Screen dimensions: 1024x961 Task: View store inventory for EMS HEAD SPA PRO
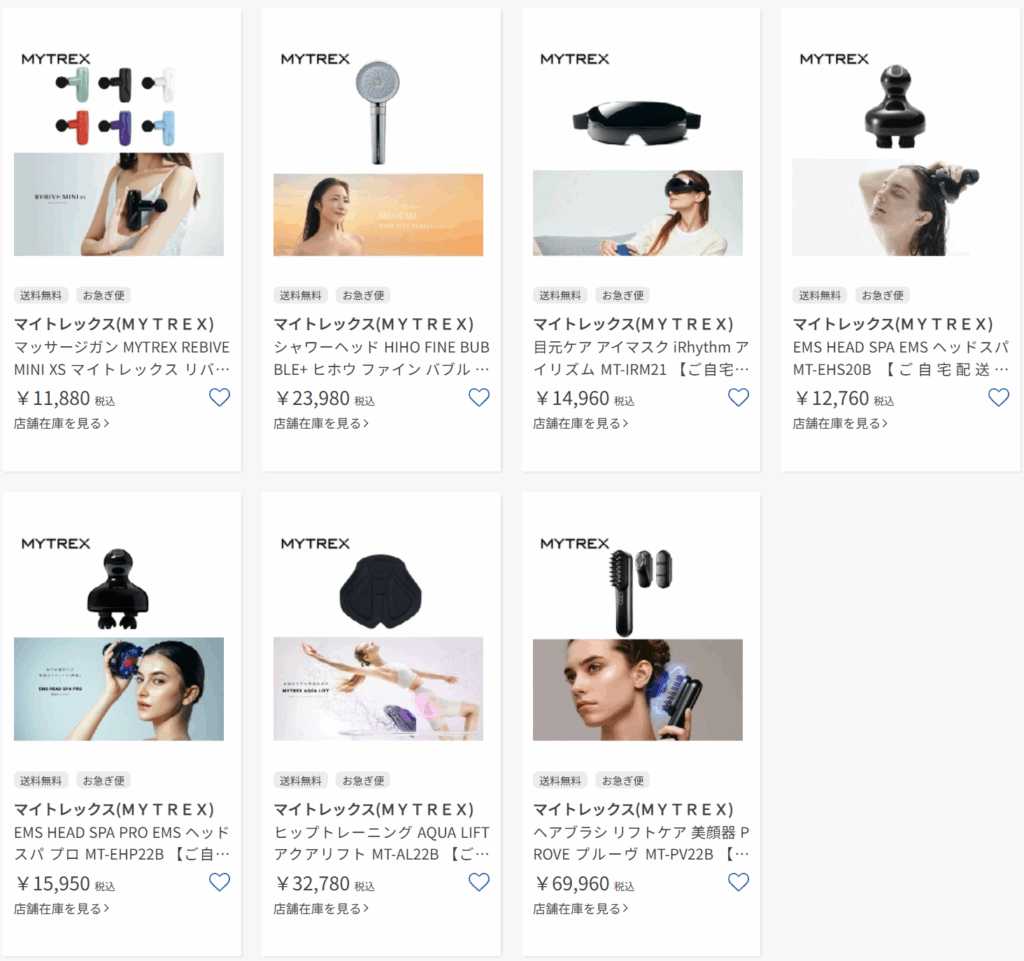[61, 909]
